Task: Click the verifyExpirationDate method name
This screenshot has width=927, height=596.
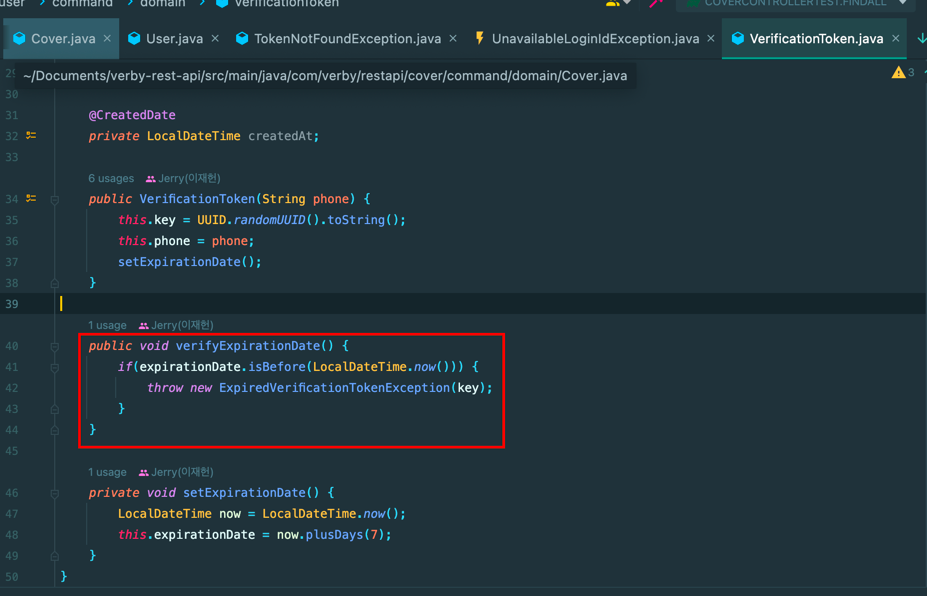Action: click(247, 346)
